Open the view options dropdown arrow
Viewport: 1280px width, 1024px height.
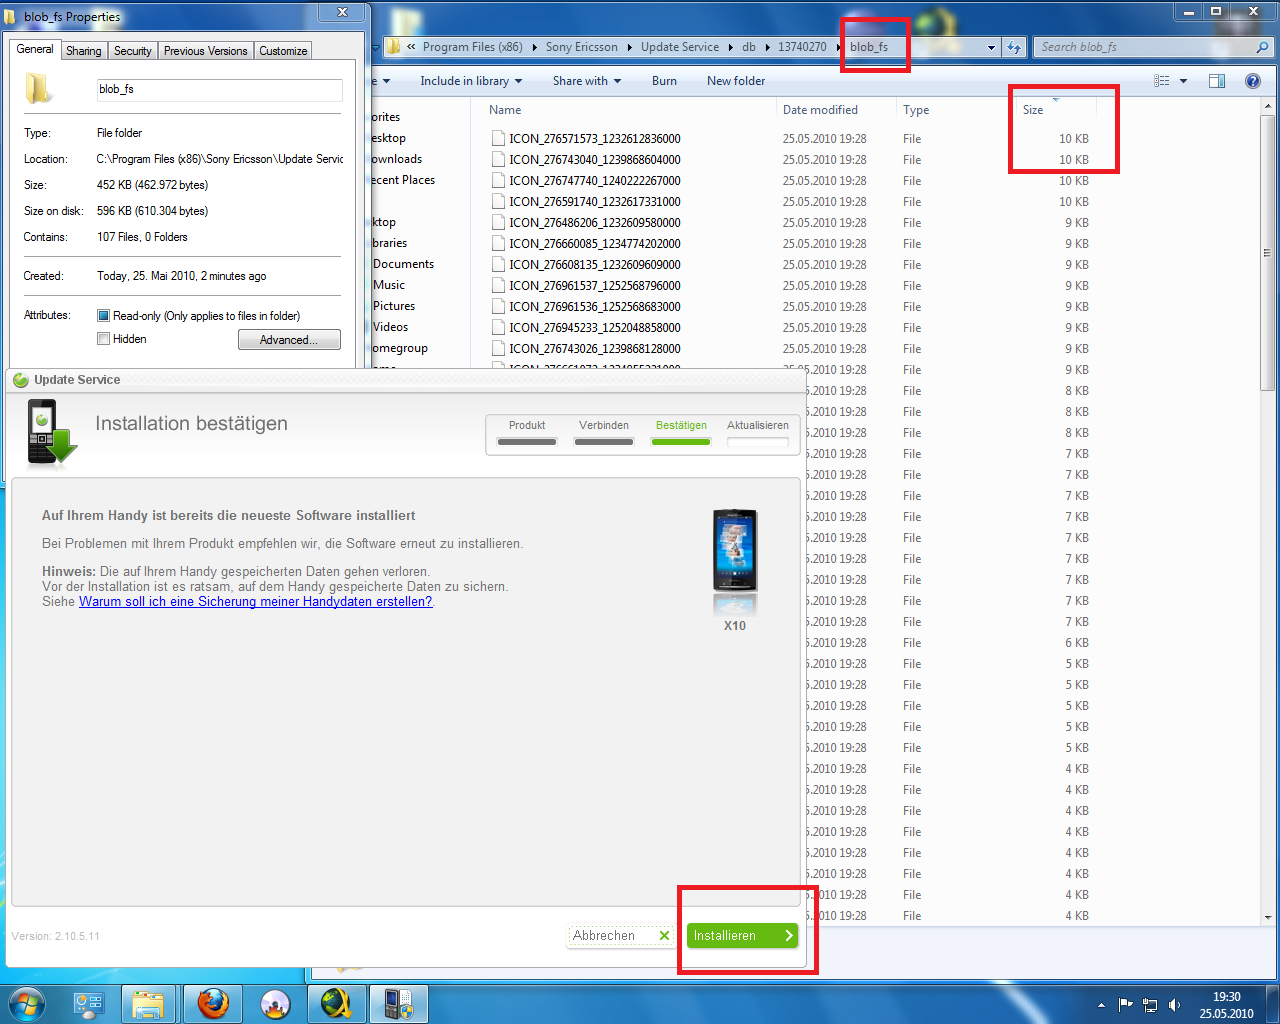[1184, 81]
